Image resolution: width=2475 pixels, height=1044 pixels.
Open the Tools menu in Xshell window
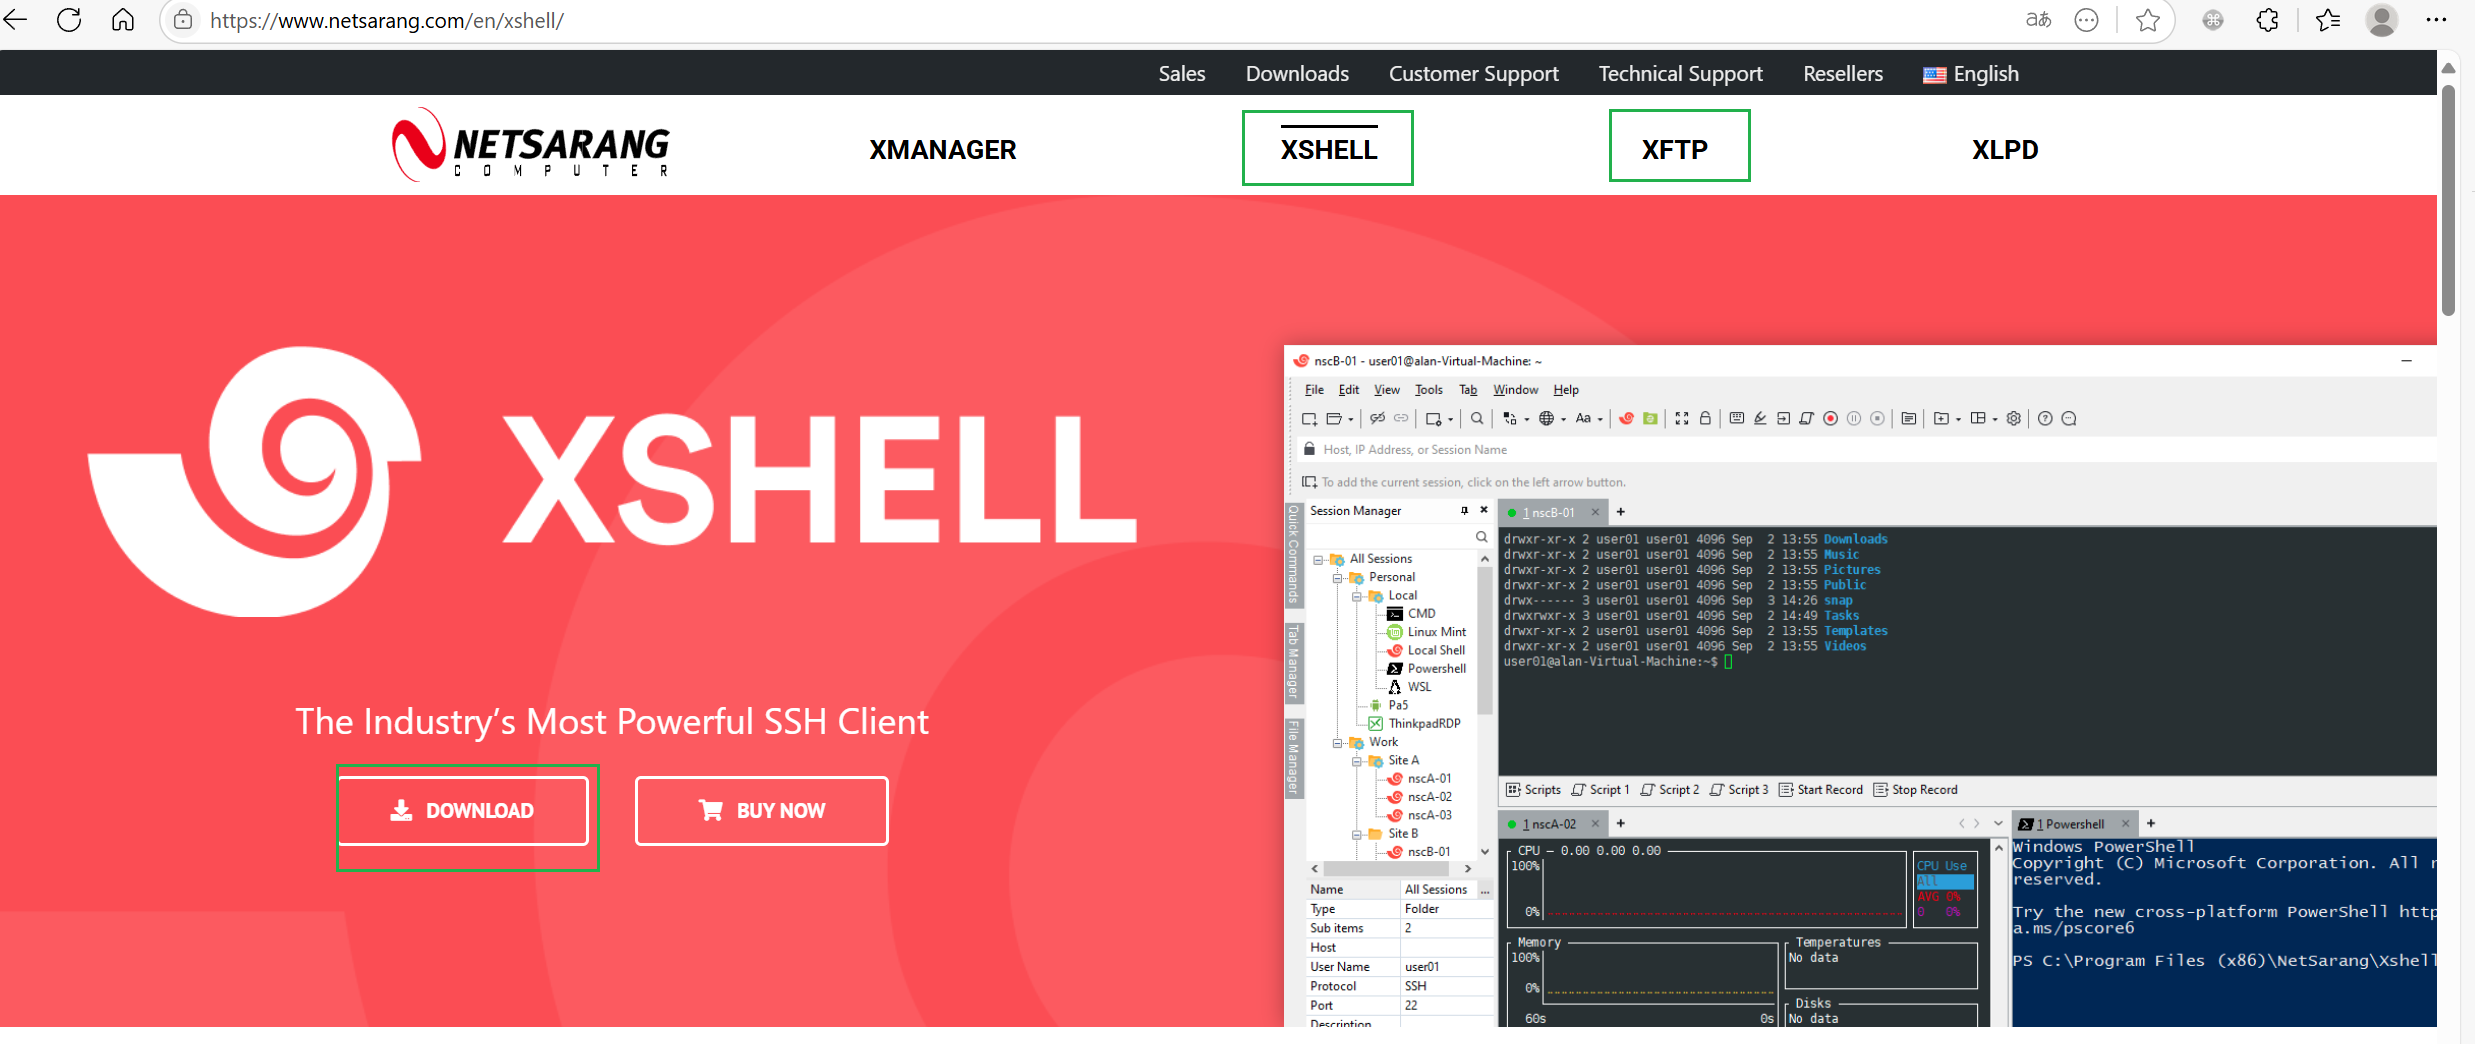pos(1428,390)
